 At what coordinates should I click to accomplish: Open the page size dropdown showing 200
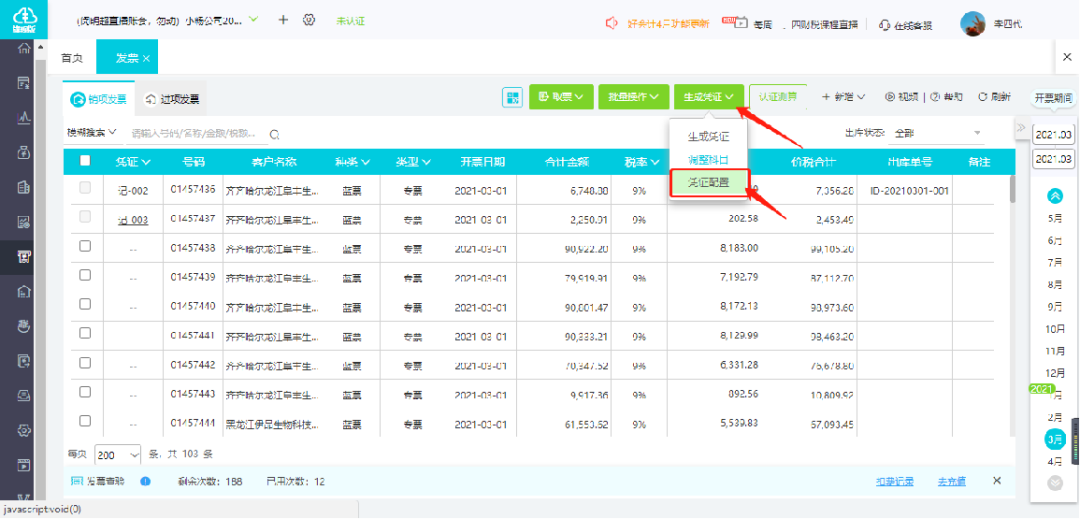point(118,454)
